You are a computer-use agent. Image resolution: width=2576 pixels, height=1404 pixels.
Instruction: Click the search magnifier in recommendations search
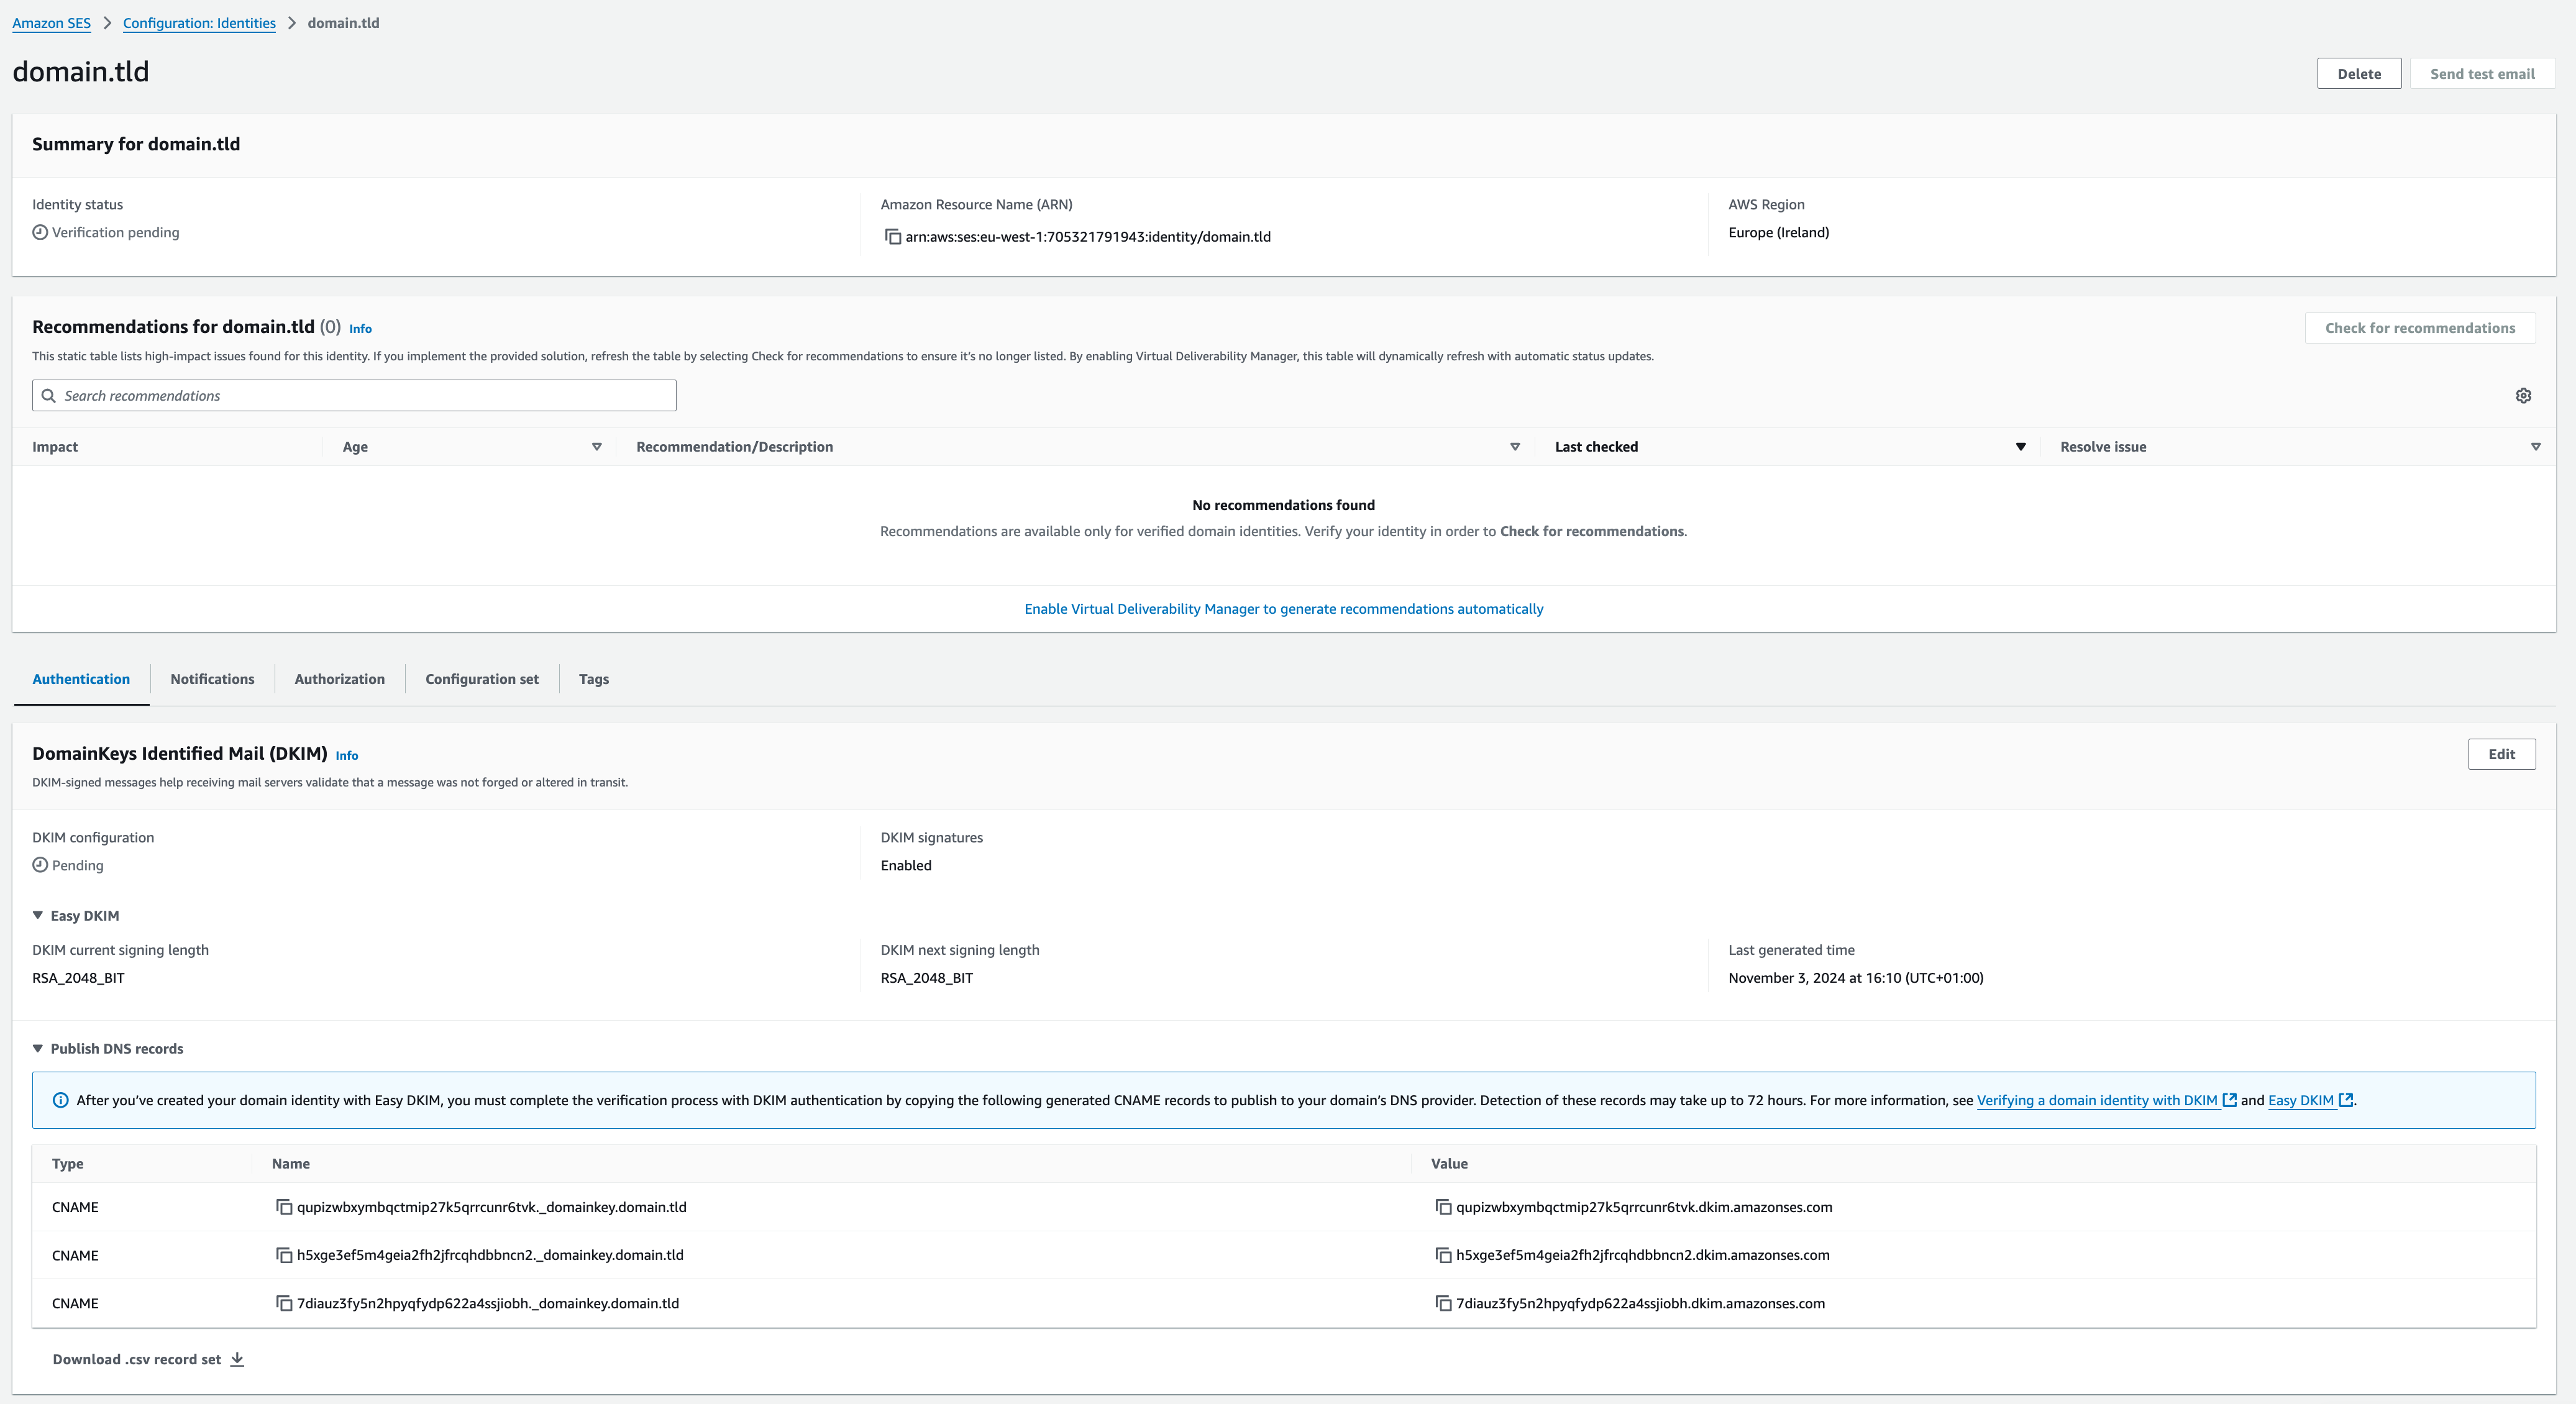click(48, 395)
